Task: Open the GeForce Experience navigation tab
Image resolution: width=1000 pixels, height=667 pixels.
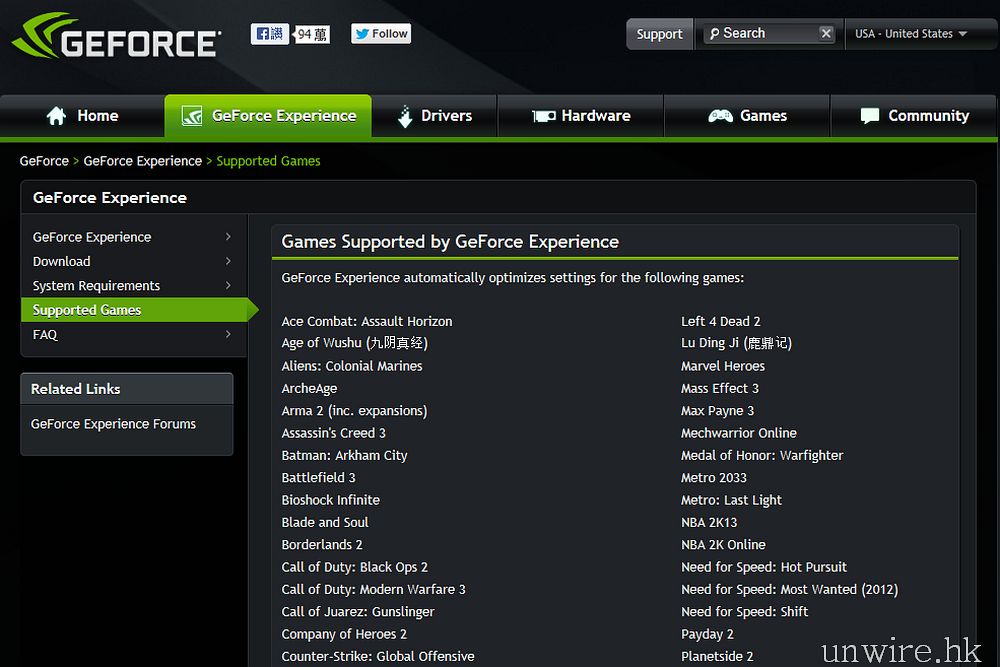Action: click(x=268, y=116)
